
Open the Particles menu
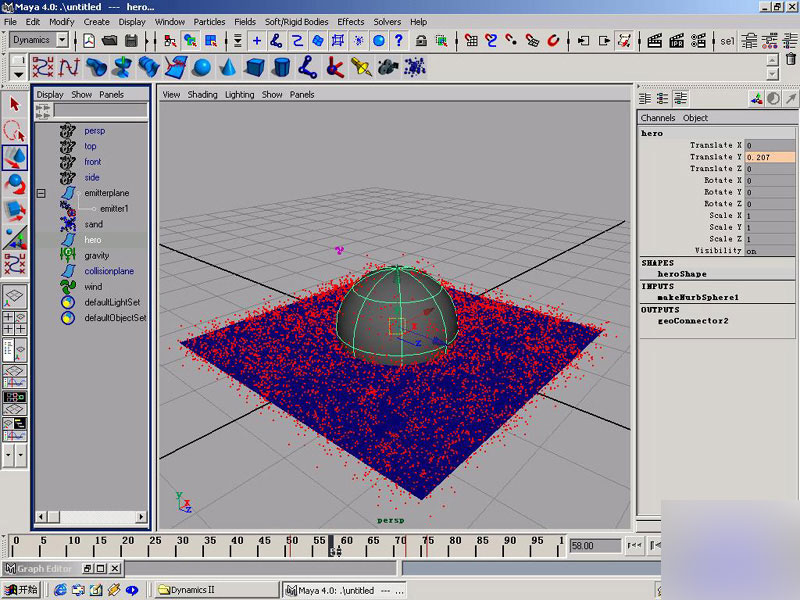click(209, 21)
